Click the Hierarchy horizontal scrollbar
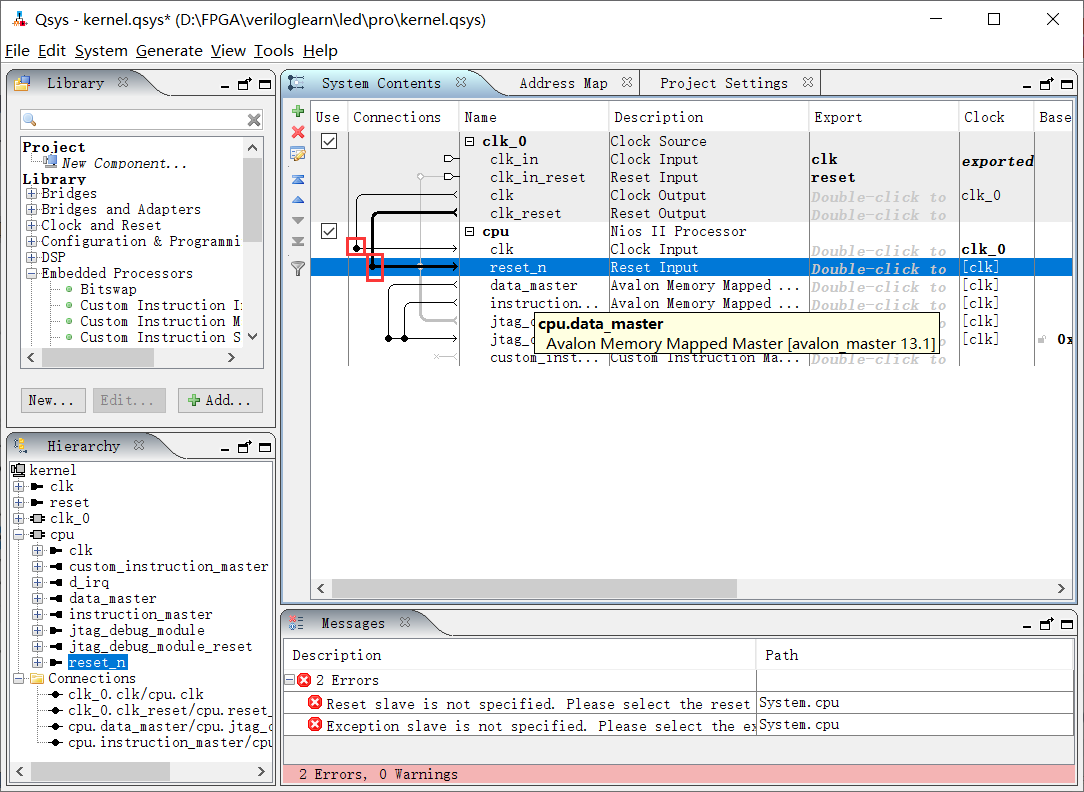Viewport: 1084px width, 792px height. click(x=100, y=771)
